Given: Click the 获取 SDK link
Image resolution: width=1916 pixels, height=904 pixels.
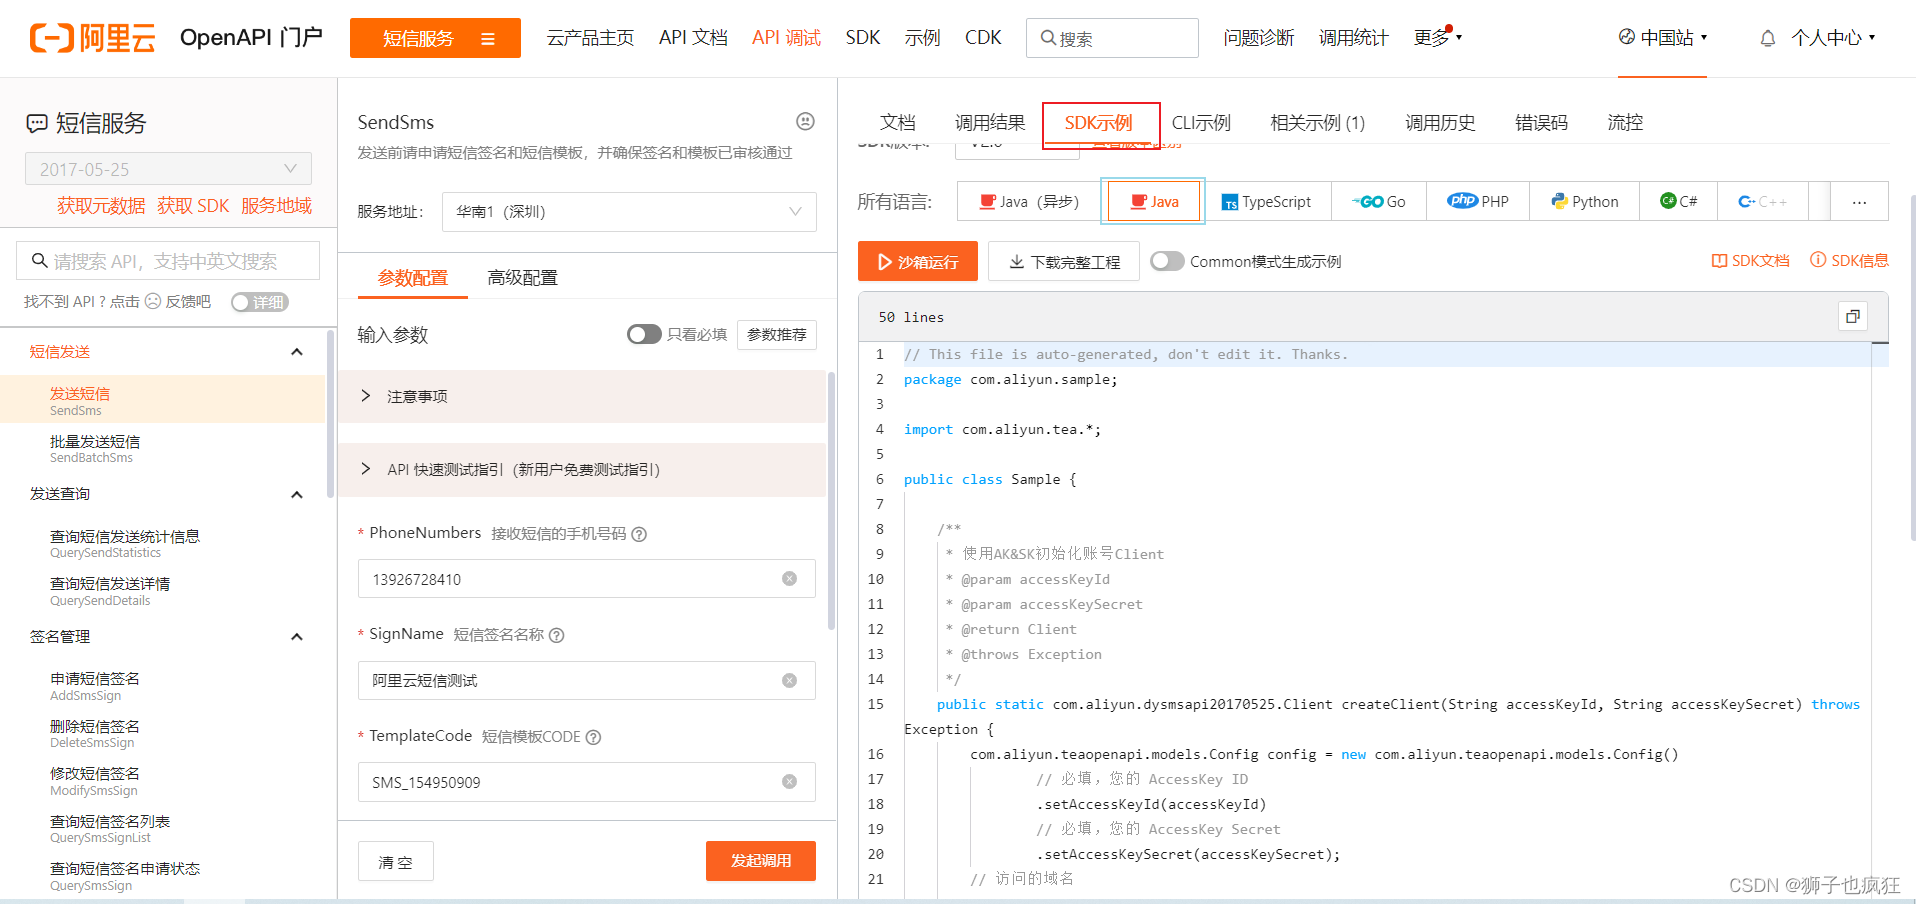Looking at the screenshot, I should click(x=193, y=205).
